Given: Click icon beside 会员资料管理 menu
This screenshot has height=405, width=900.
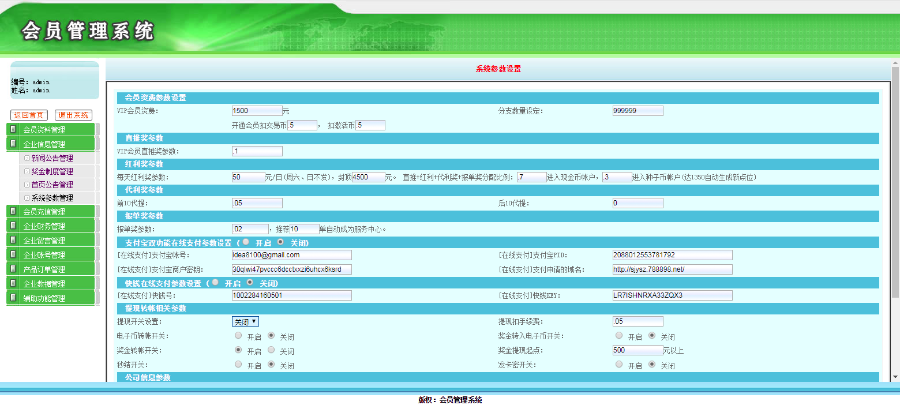Looking at the screenshot, I should 13,129.
